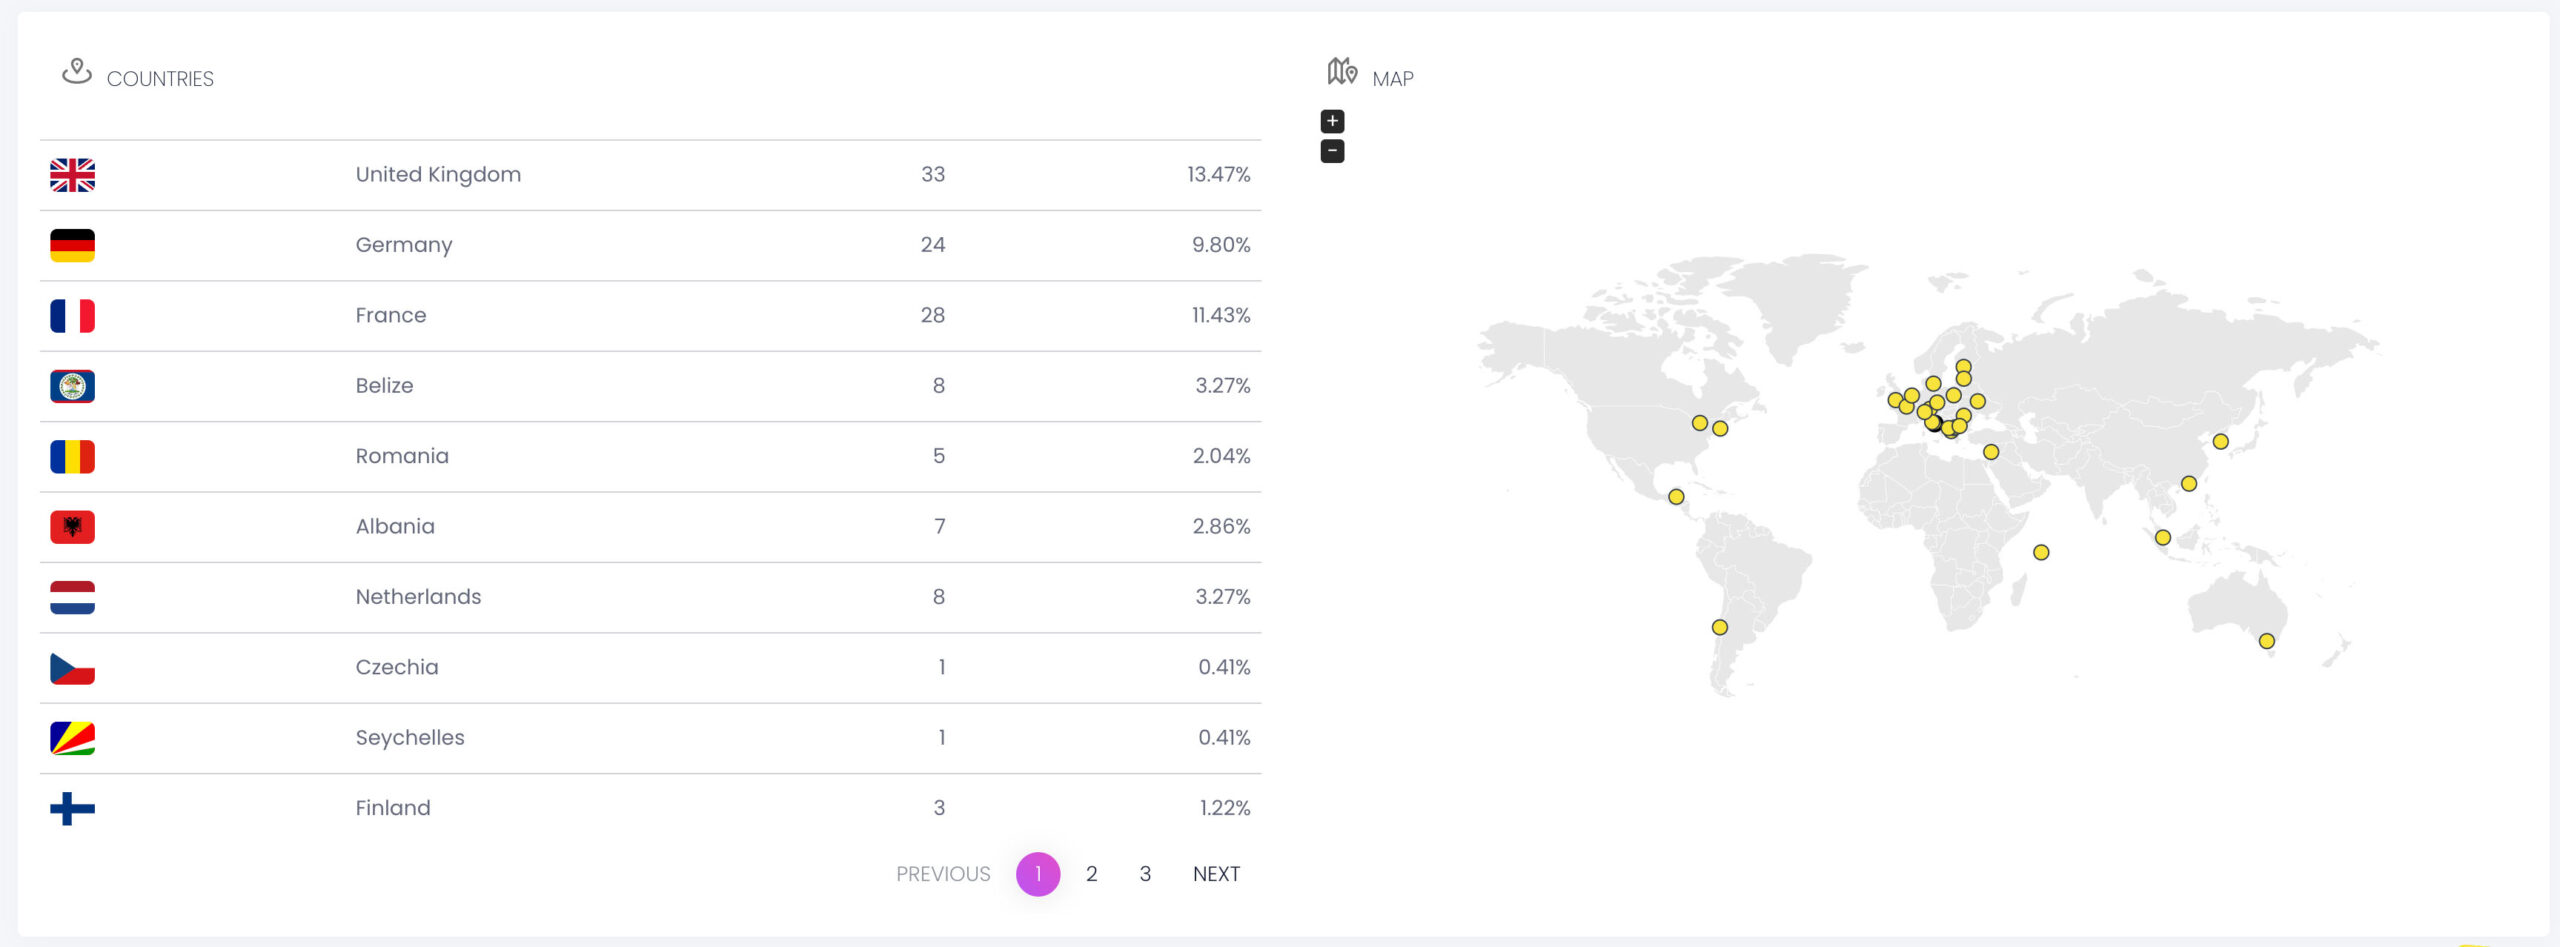Click the NEXT pagination link
This screenshot has height=947, width=2560.
click(1216, 874)
